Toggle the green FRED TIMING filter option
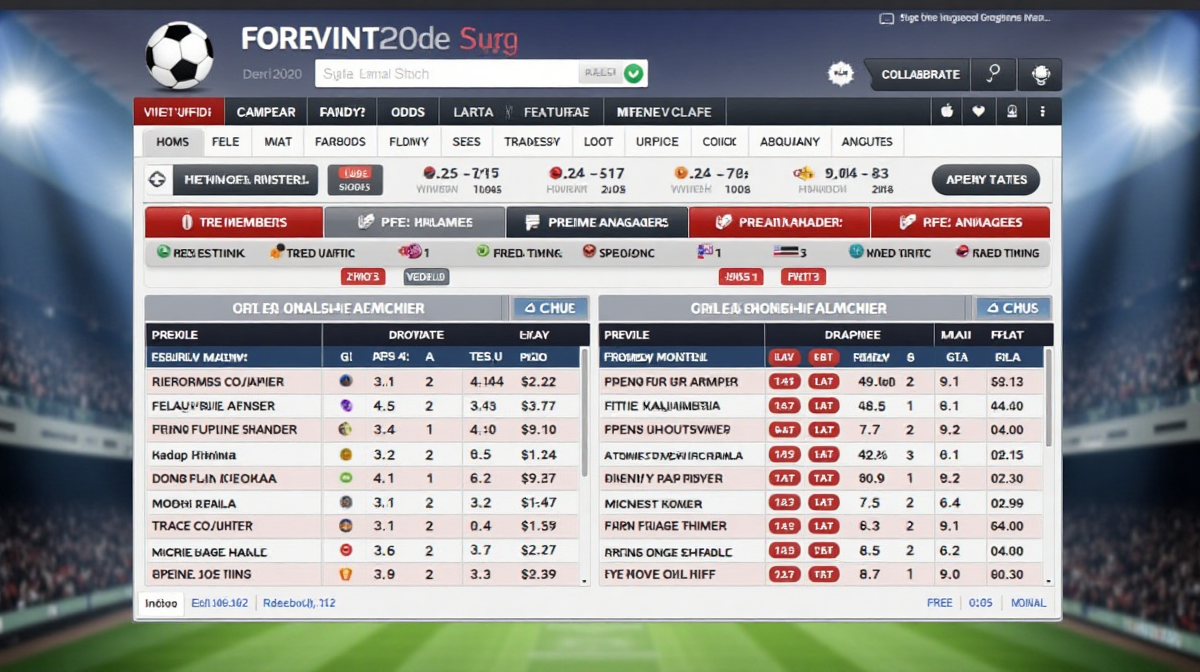The height and width of the screenshot is (672, 1200). pos(483,253)
